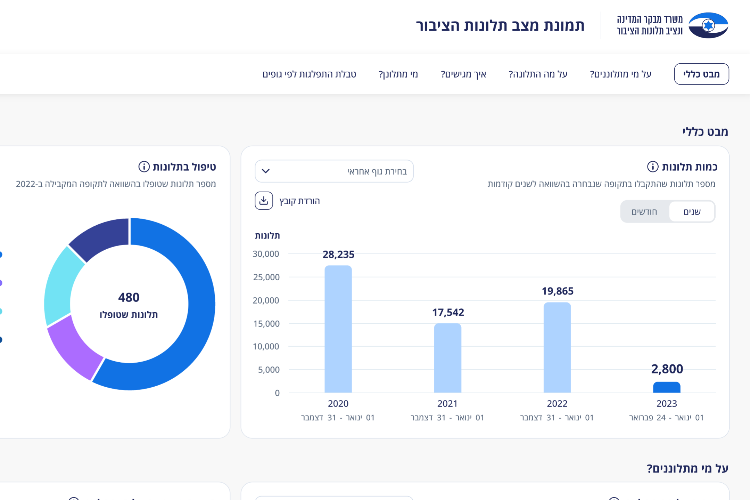
Task: Click the 19,865 value label
Action: [557, 291]
